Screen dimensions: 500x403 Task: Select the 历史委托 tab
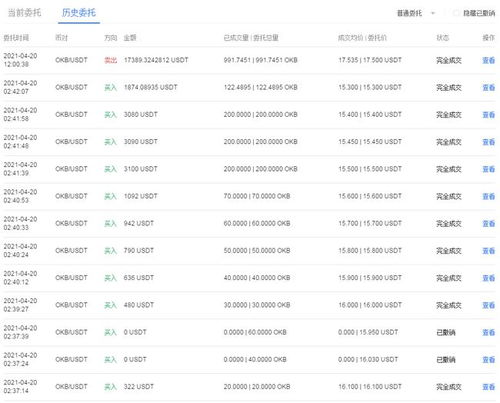(79, 13)
